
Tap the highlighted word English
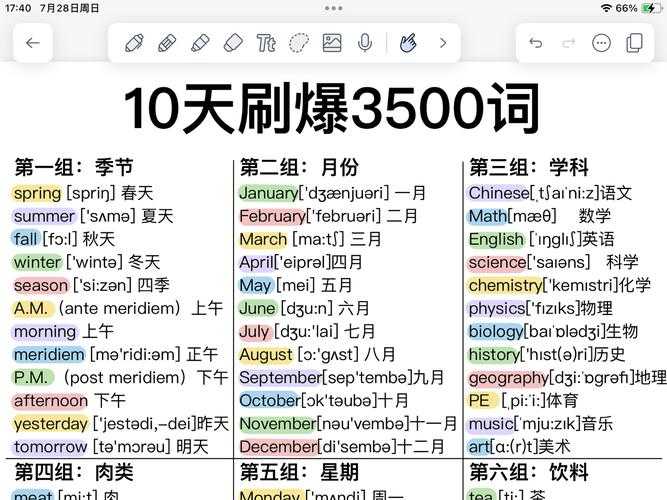496,239
